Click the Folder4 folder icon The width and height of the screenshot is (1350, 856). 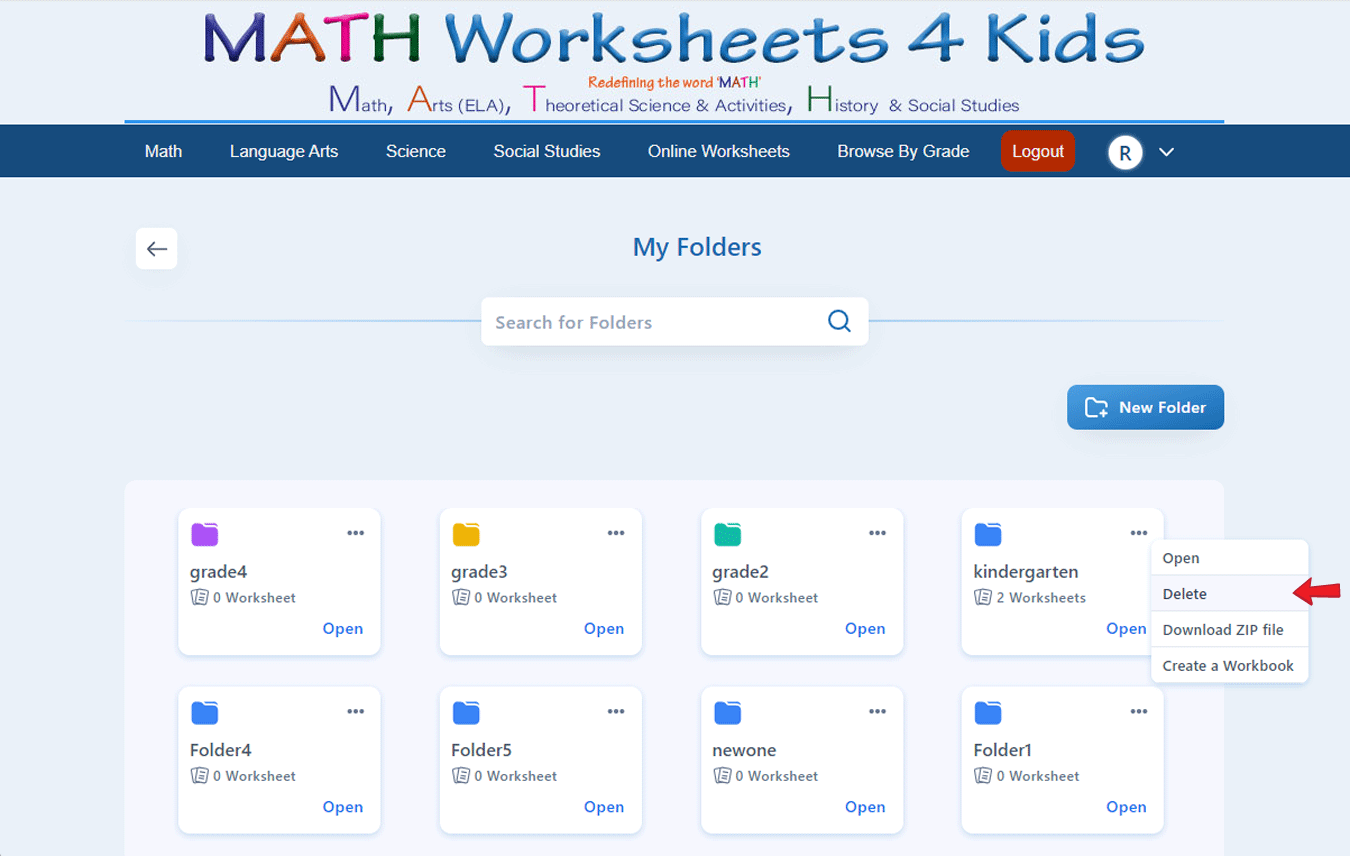tap(205, 713)
